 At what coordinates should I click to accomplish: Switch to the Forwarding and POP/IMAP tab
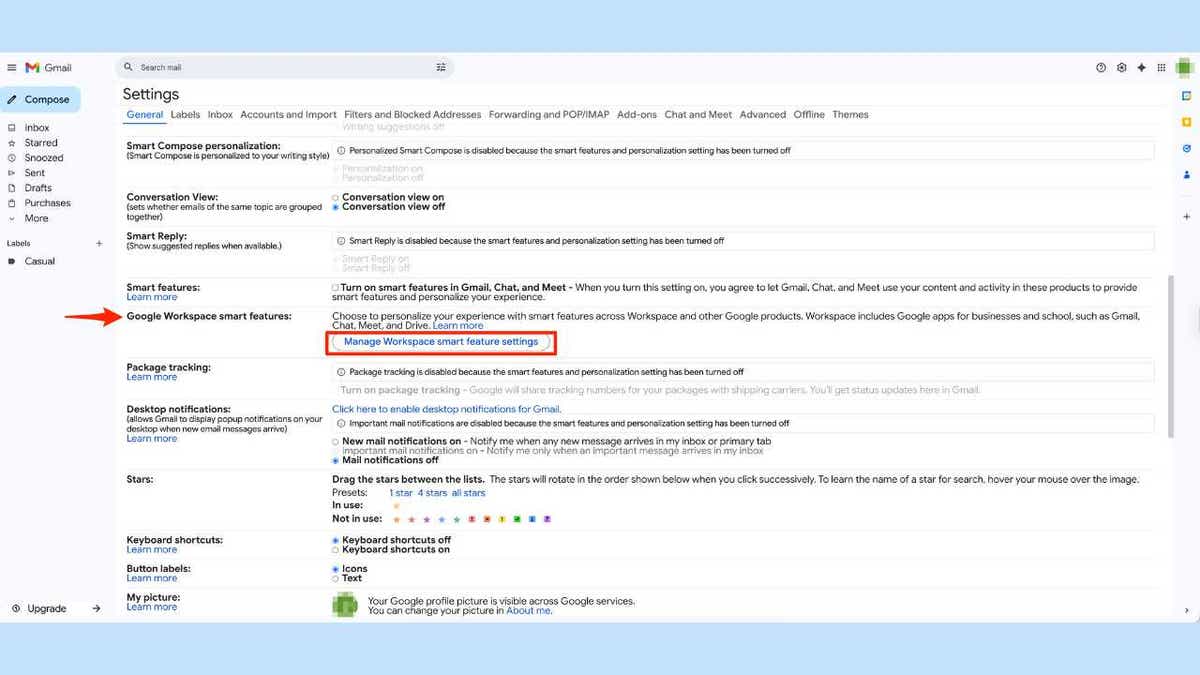tap(548, 114)
